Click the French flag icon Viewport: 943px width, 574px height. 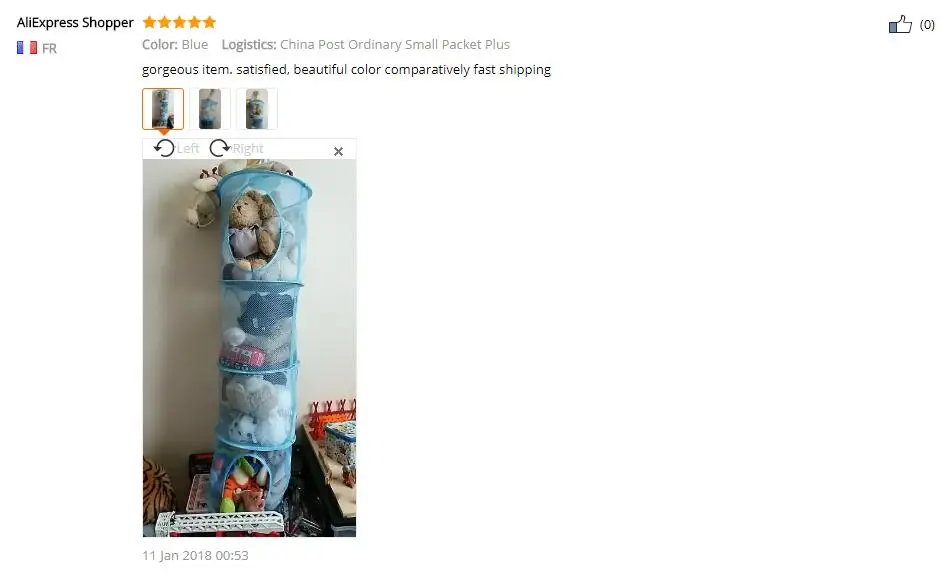pyautogui.click(x=26, y=48)
